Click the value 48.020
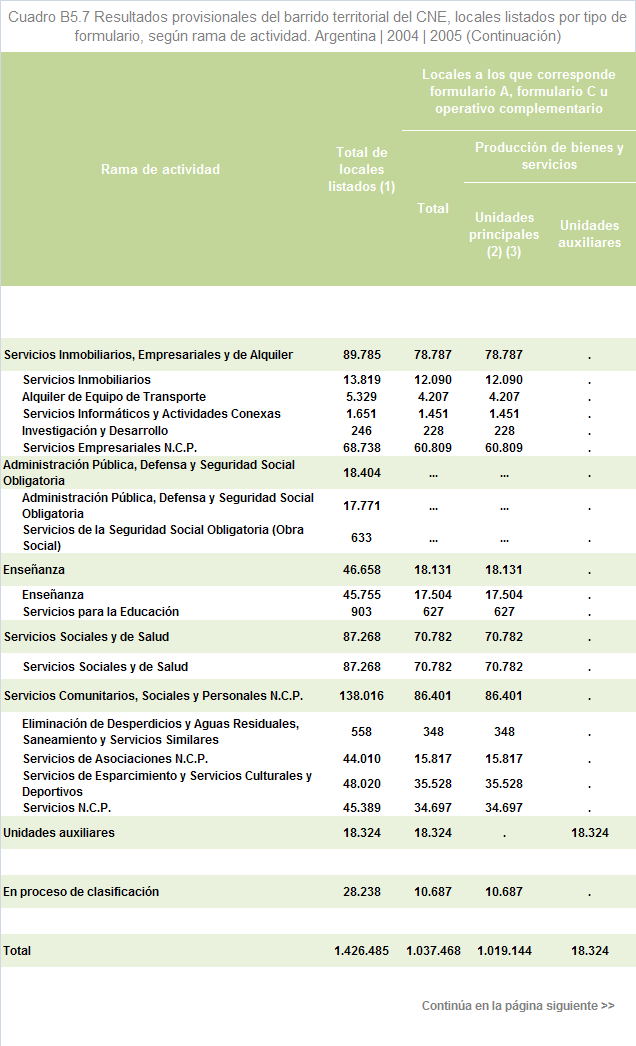The height and width of the screenshot is (1046, 636). pyautogui.click(x=362, y=784)
